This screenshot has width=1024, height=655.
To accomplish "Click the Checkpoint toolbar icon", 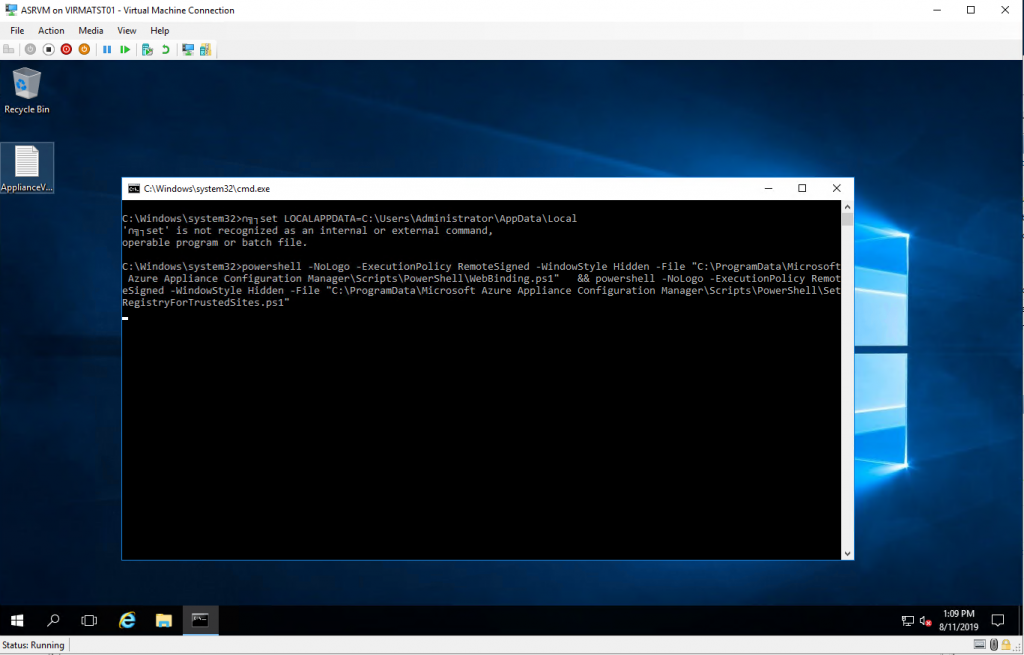I will pos(148,50).
